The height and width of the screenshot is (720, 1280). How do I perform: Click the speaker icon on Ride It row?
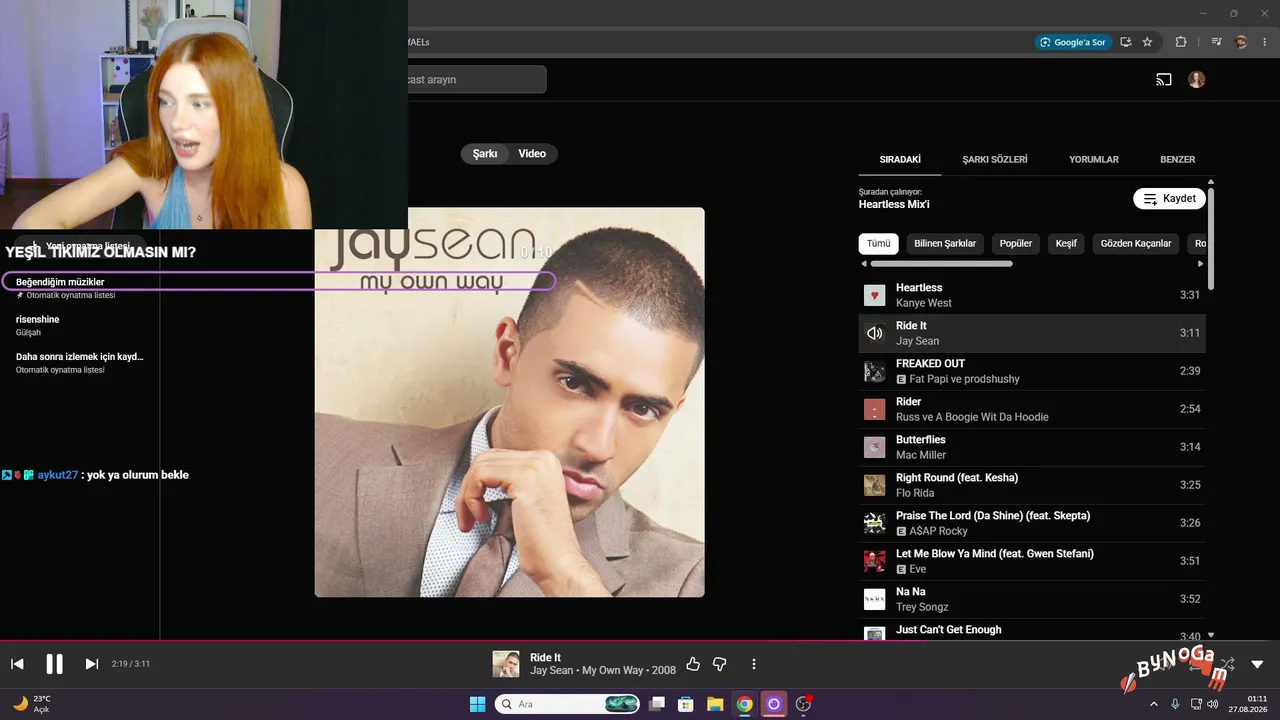(875, 333)
